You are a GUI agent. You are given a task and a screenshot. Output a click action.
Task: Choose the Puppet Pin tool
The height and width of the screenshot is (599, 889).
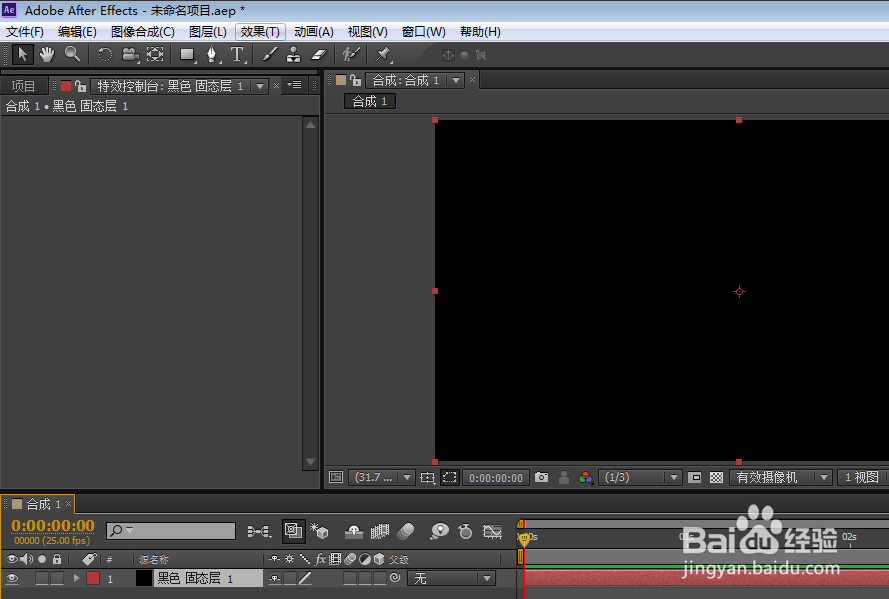point(382,55)
